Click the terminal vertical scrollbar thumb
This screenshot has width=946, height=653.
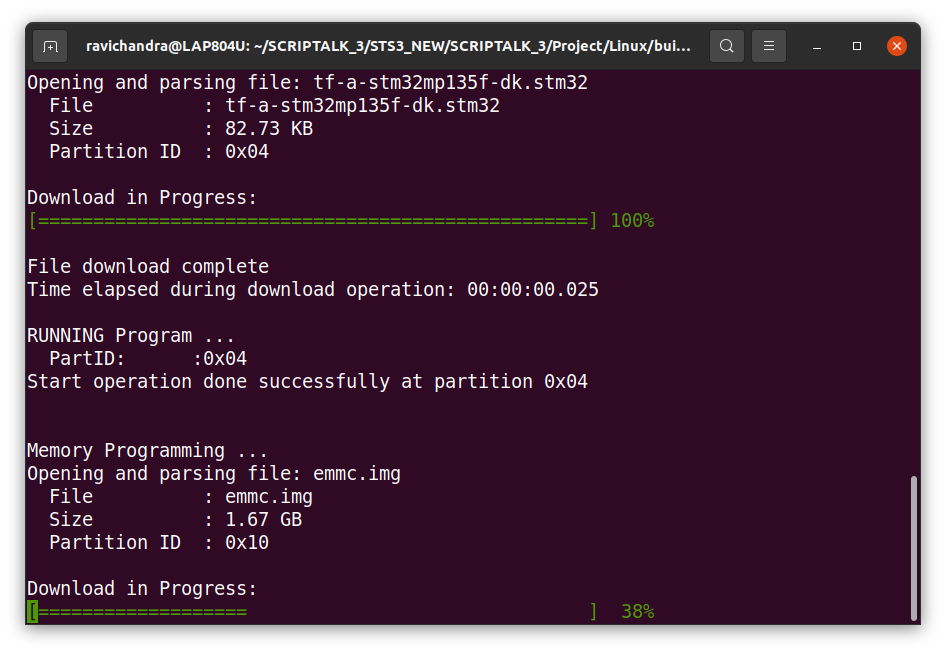(x=913, y=548)
